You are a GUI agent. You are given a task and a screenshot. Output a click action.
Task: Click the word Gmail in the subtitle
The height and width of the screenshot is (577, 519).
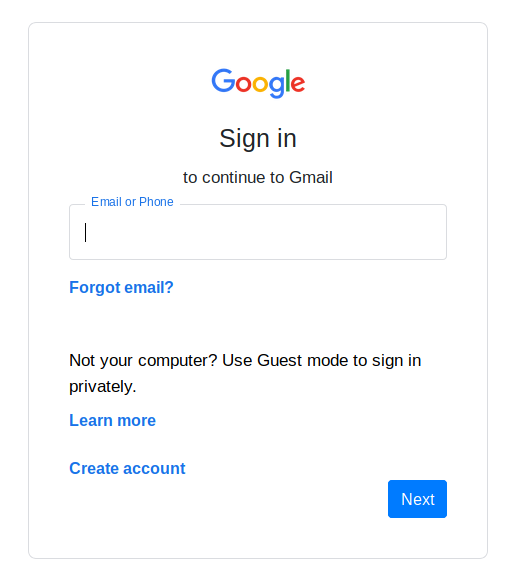[x=311, y=177]
